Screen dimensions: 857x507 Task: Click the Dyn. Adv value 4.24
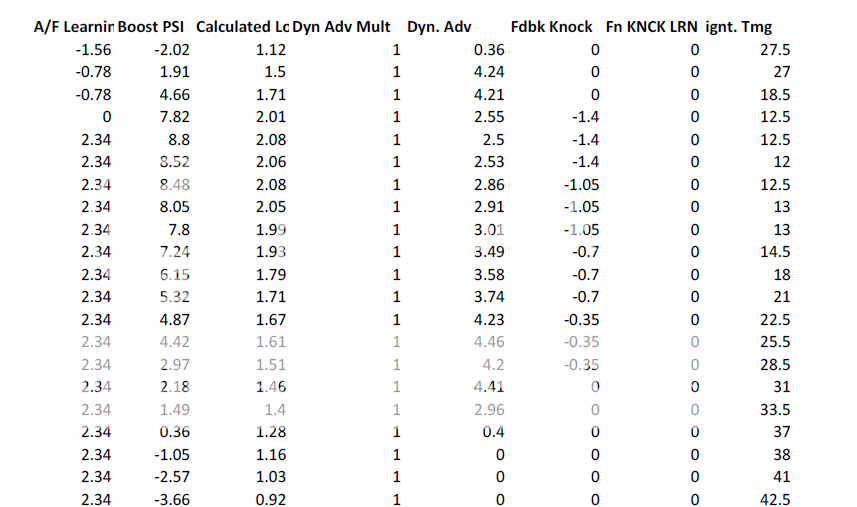(489, 72)
